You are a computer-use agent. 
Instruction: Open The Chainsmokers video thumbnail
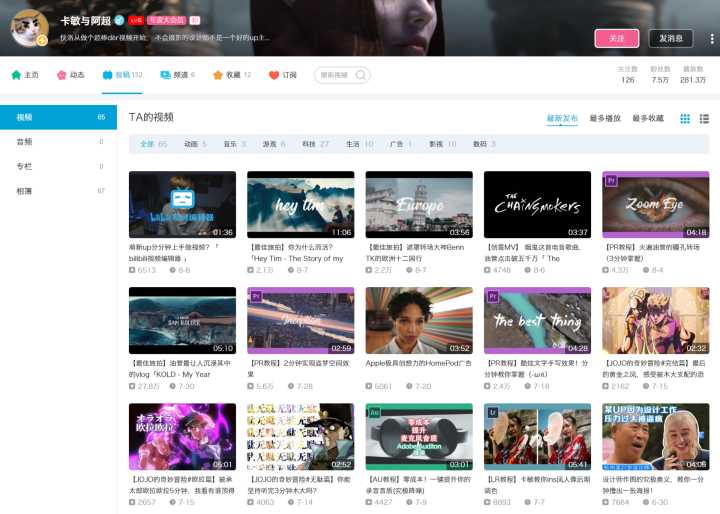click(537, 205)
